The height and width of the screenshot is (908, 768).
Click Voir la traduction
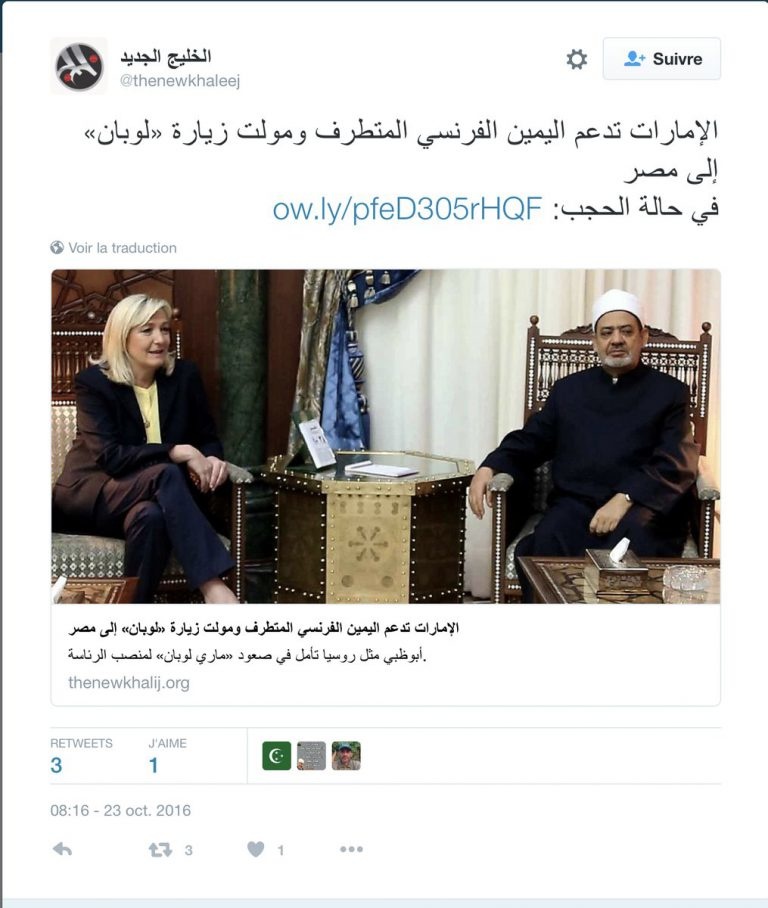(122, 248)
